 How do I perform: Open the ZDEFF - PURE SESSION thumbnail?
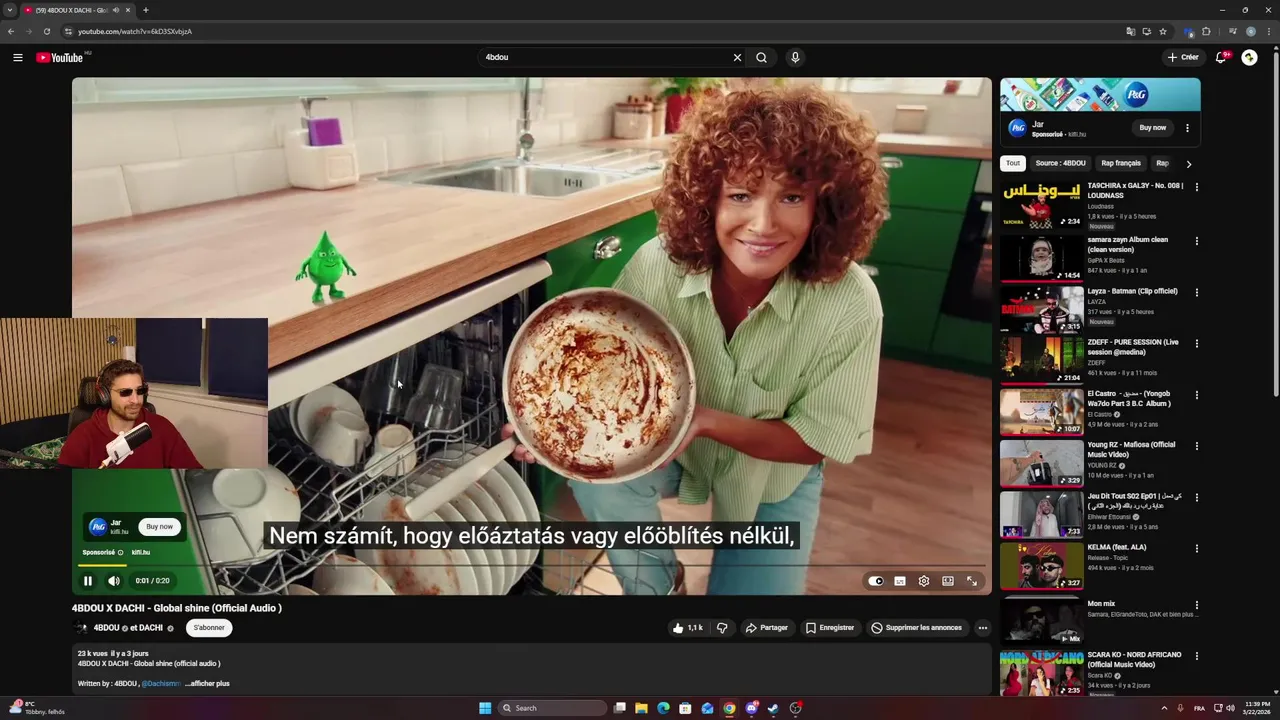[1042, 360]
